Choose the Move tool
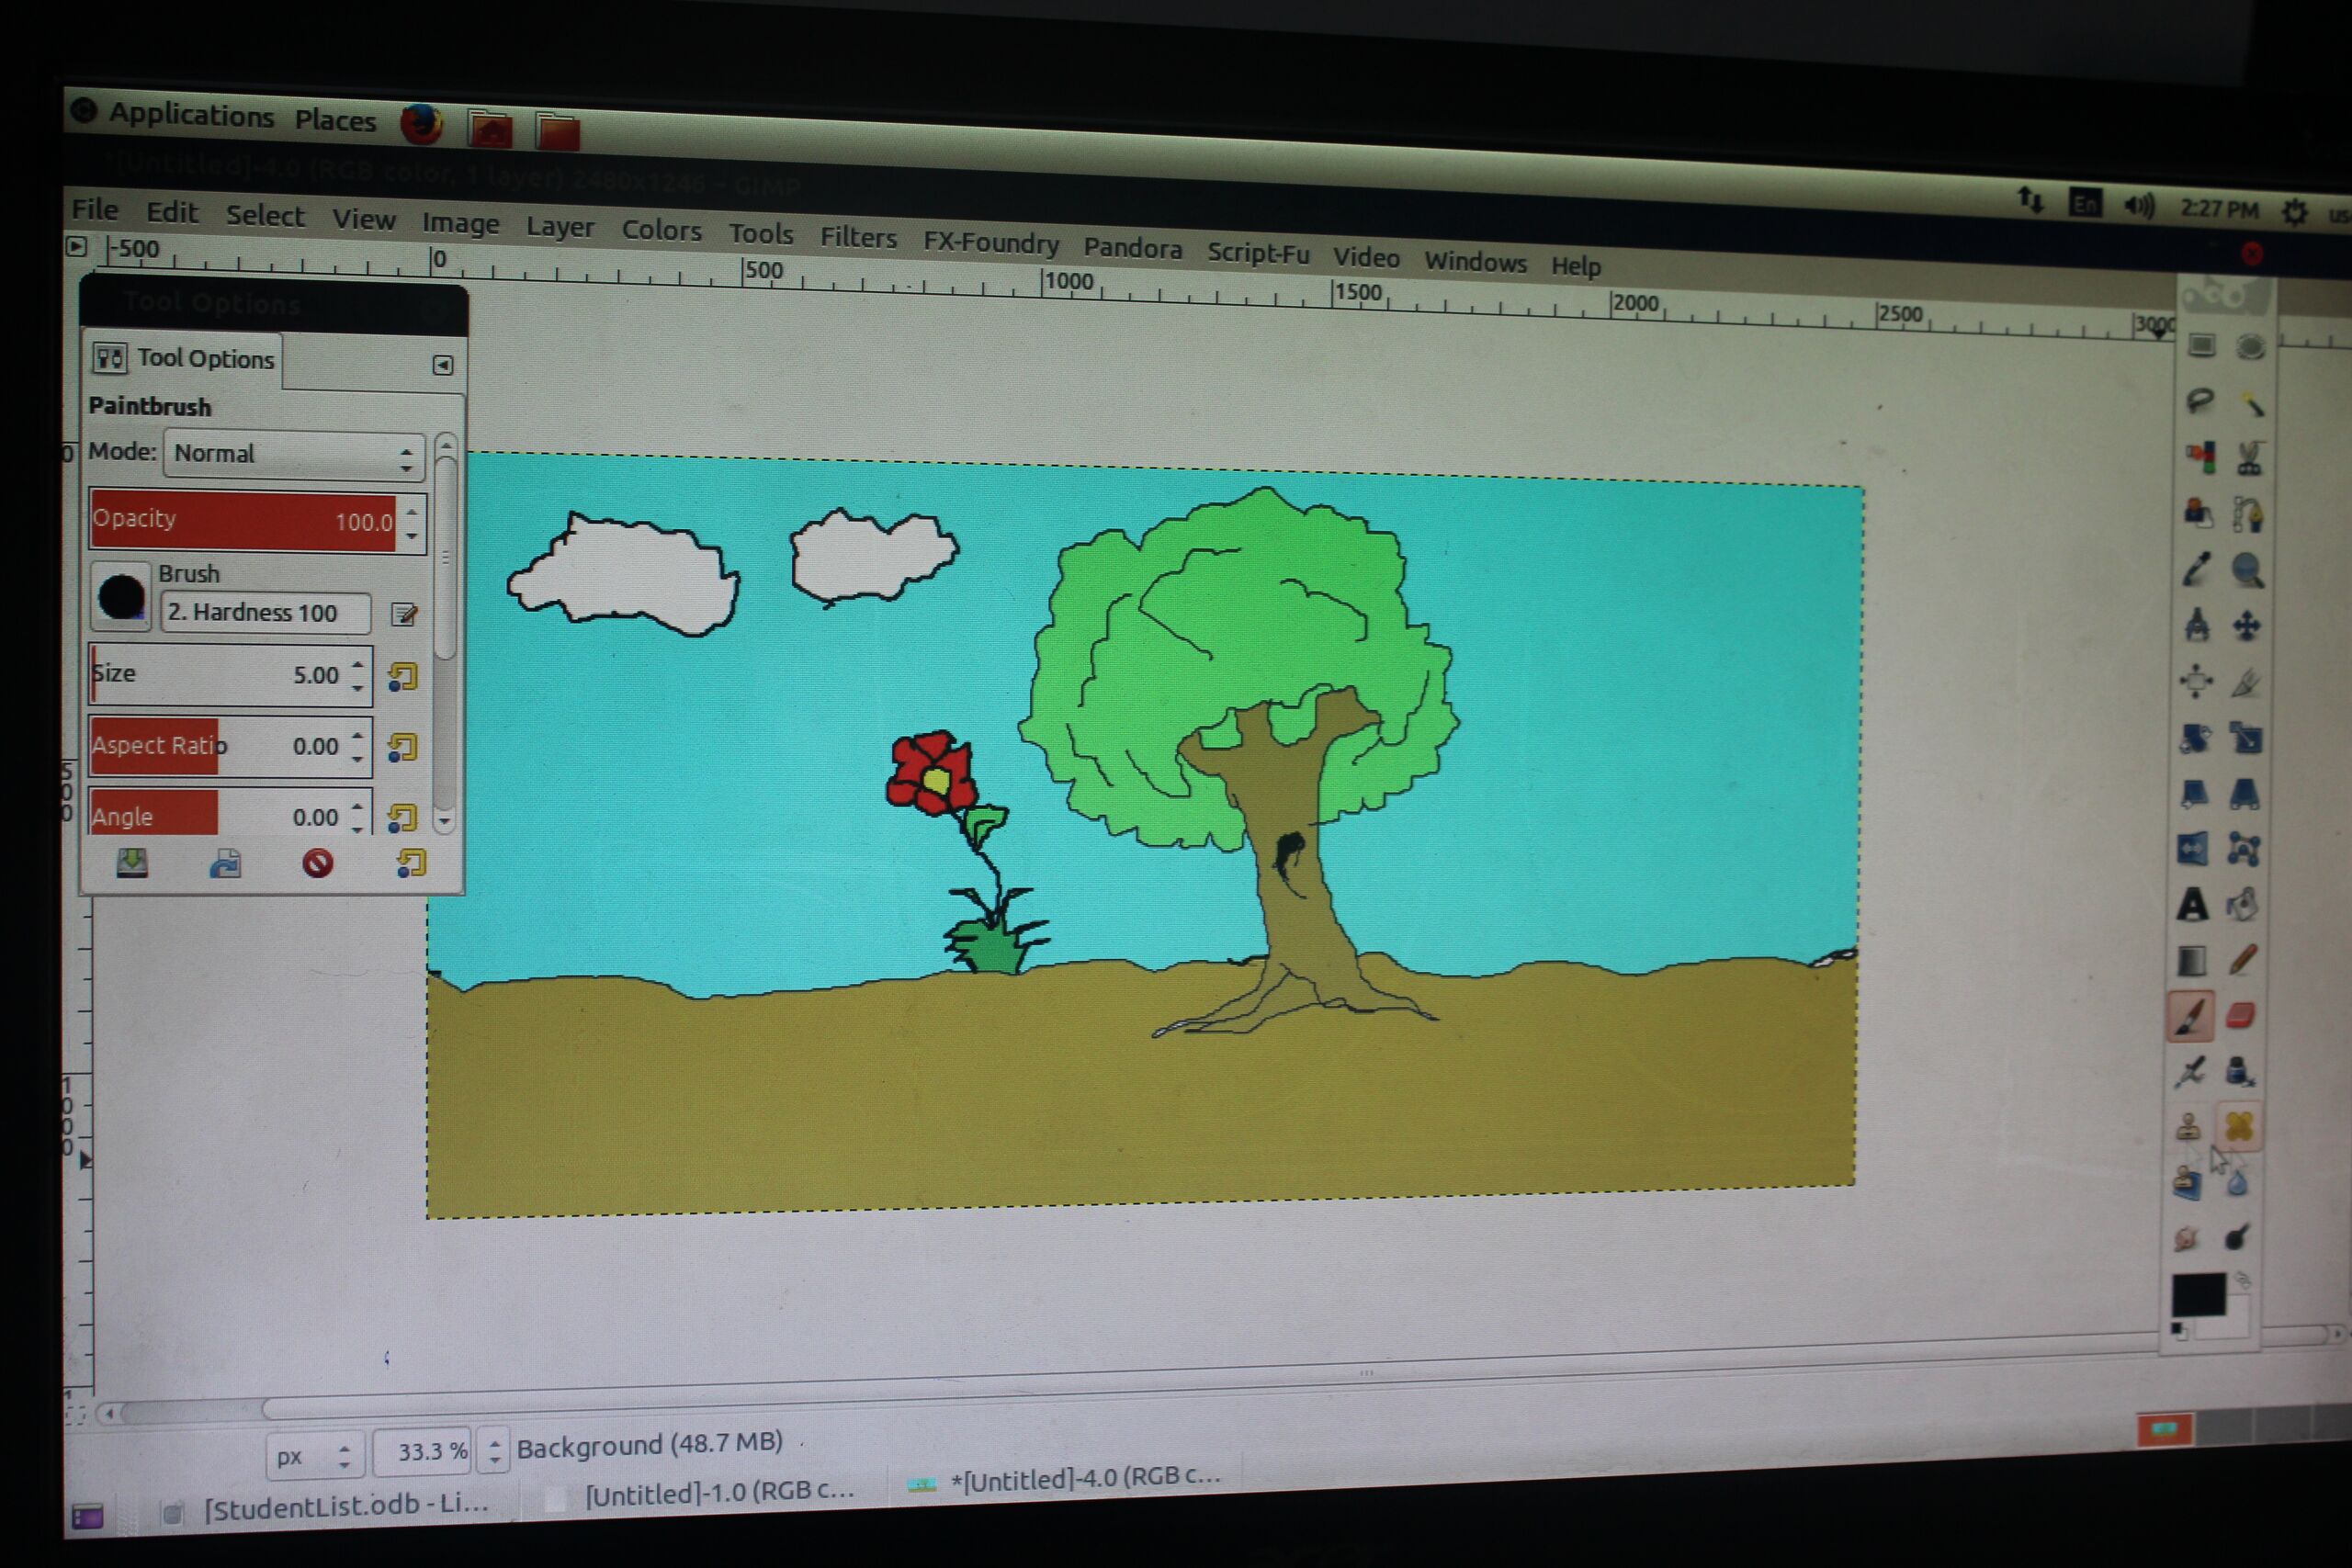The width and height of the screenshot is (2352, 1568). (2247, 627)
